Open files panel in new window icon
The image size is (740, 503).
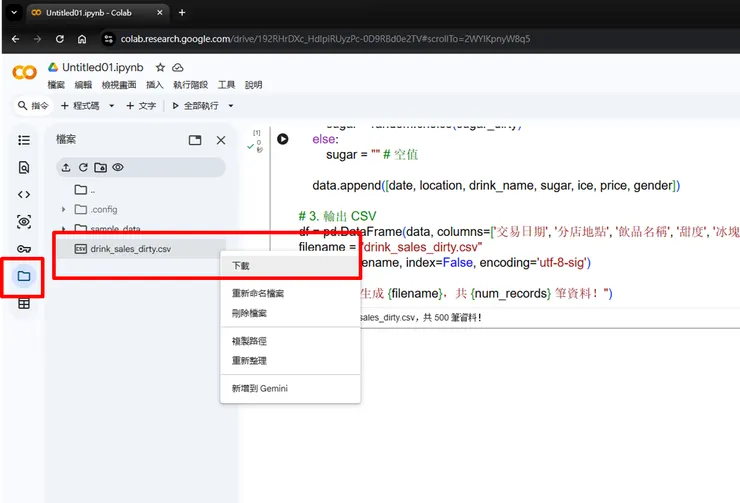pos(195,140)
